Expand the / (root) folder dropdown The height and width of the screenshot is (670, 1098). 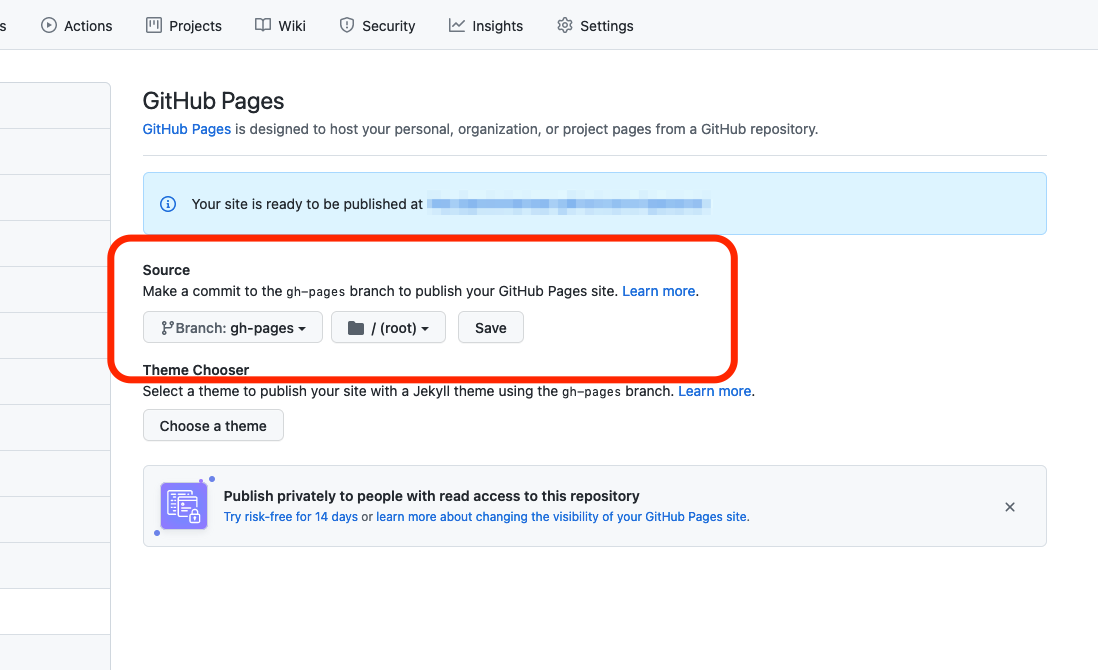(x=388, y=328)
